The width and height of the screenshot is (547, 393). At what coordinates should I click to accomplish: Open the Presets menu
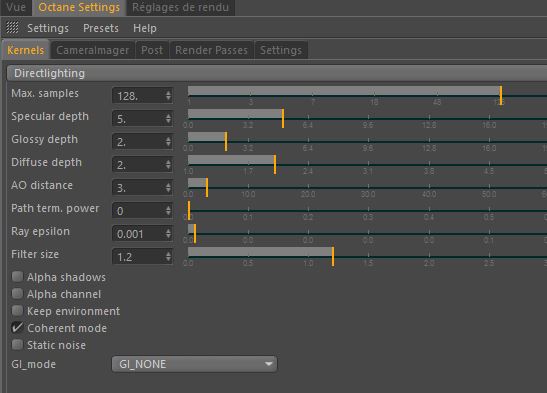pyautogui.click(x=101, y=28)
